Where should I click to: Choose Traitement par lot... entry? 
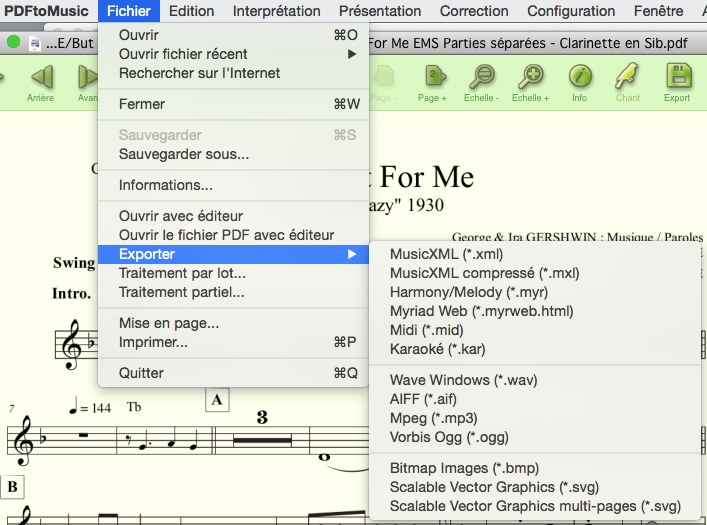[182, 273]
